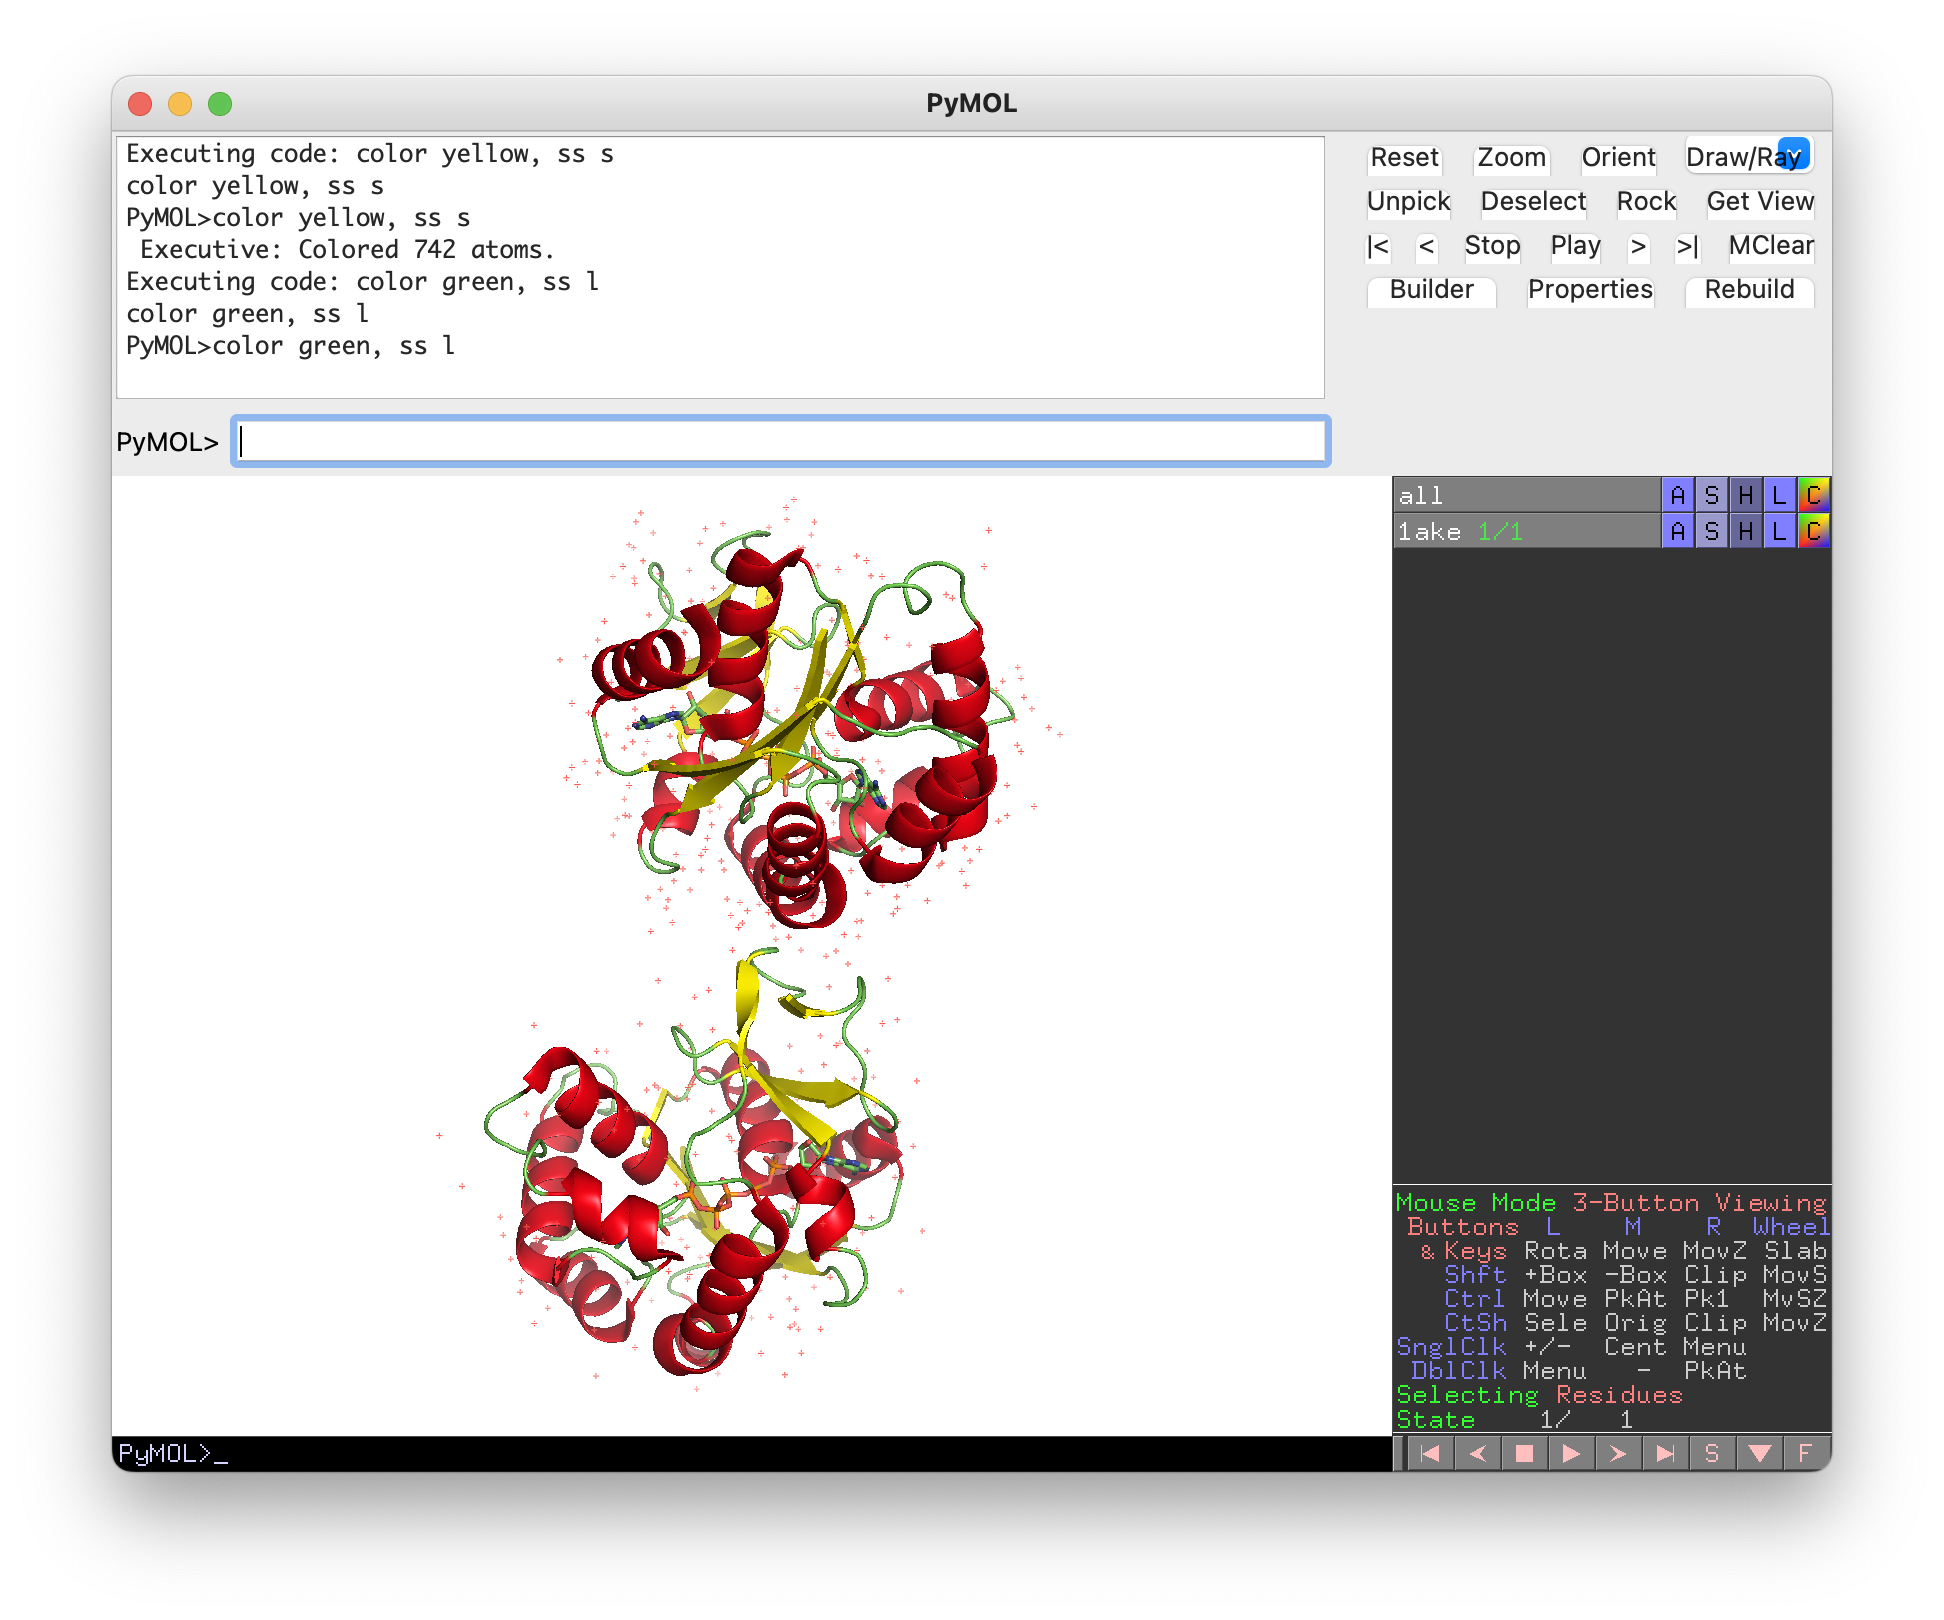Toggle Rock motion button
Image resolution: width=1944 pixels, height=1620 pixels.
(x=1646, y=202)
